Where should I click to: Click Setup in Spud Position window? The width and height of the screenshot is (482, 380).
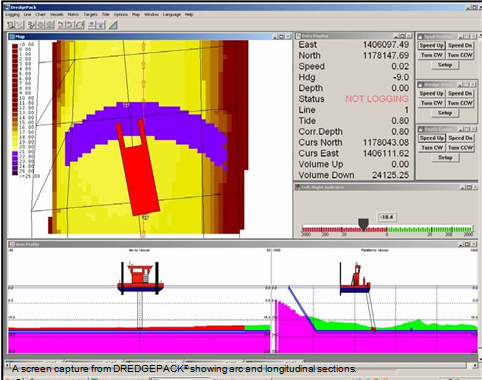(445, 65)
